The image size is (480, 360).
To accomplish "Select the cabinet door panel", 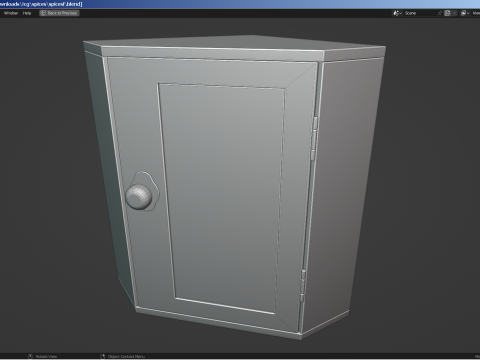I will coord(222,197).
